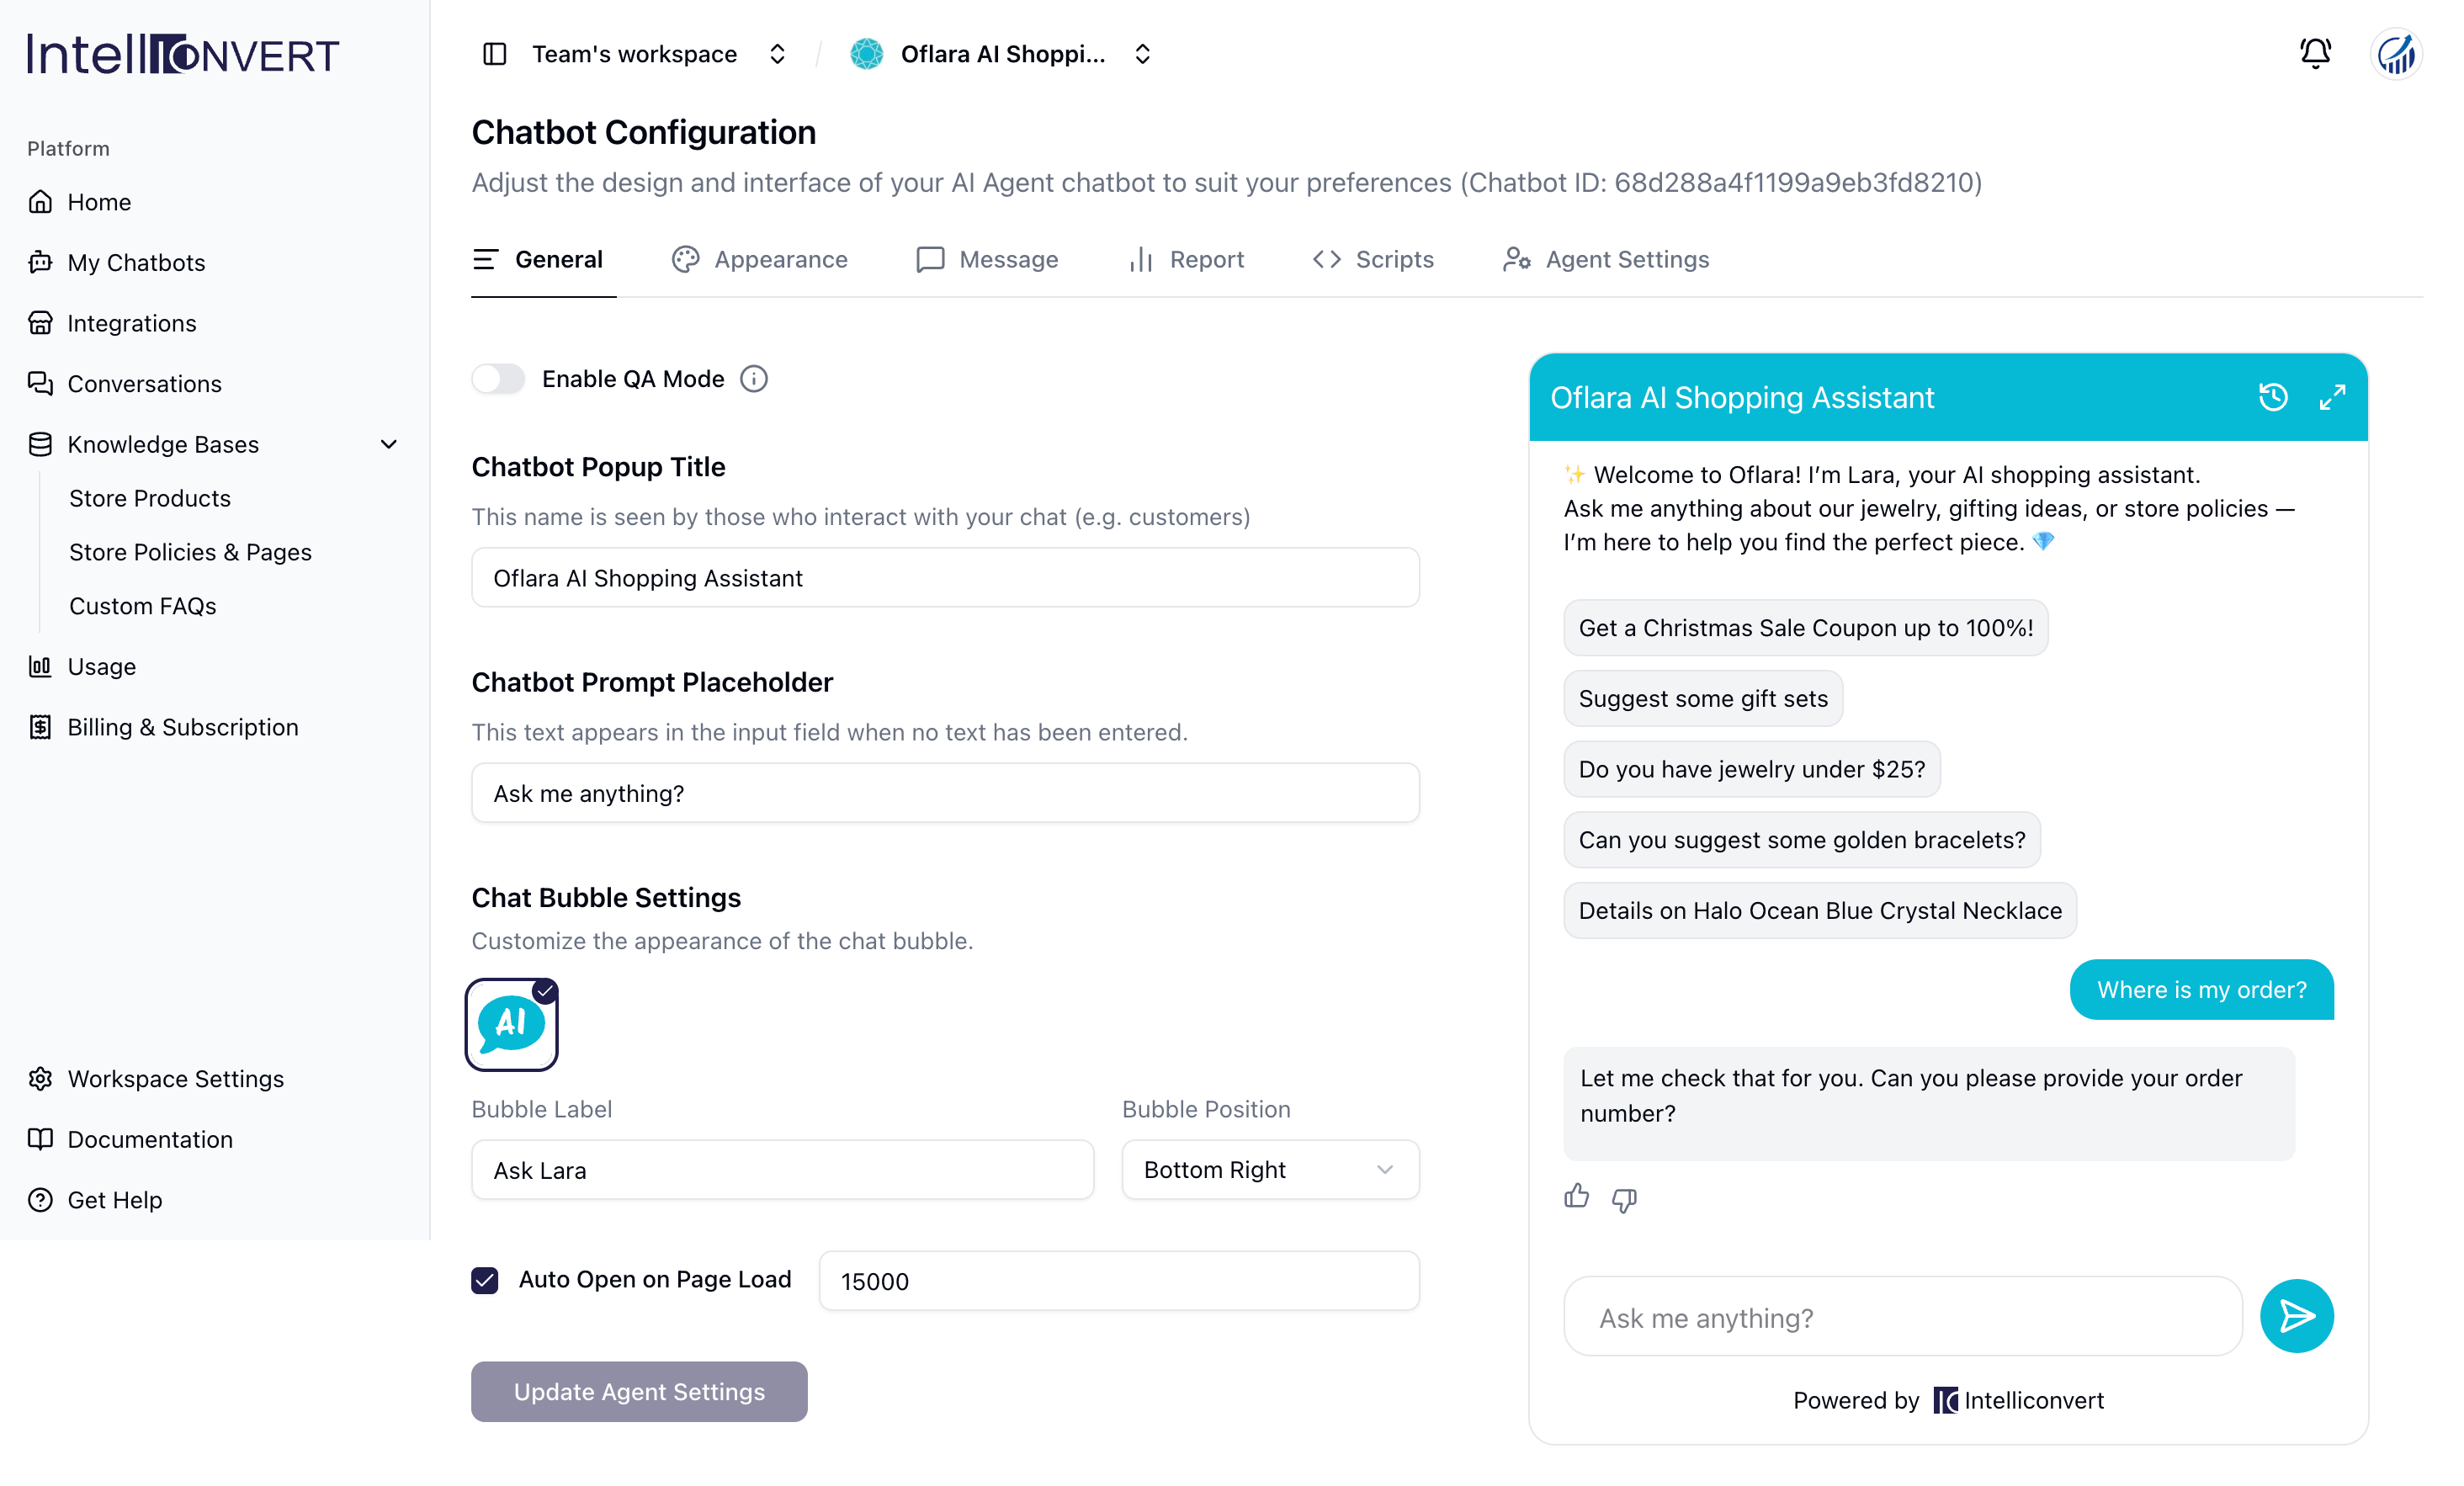This screenshot has height=1486, width=2464.
Task: Open the Bubble Position dropdown
Action: click(1270, 1170)
